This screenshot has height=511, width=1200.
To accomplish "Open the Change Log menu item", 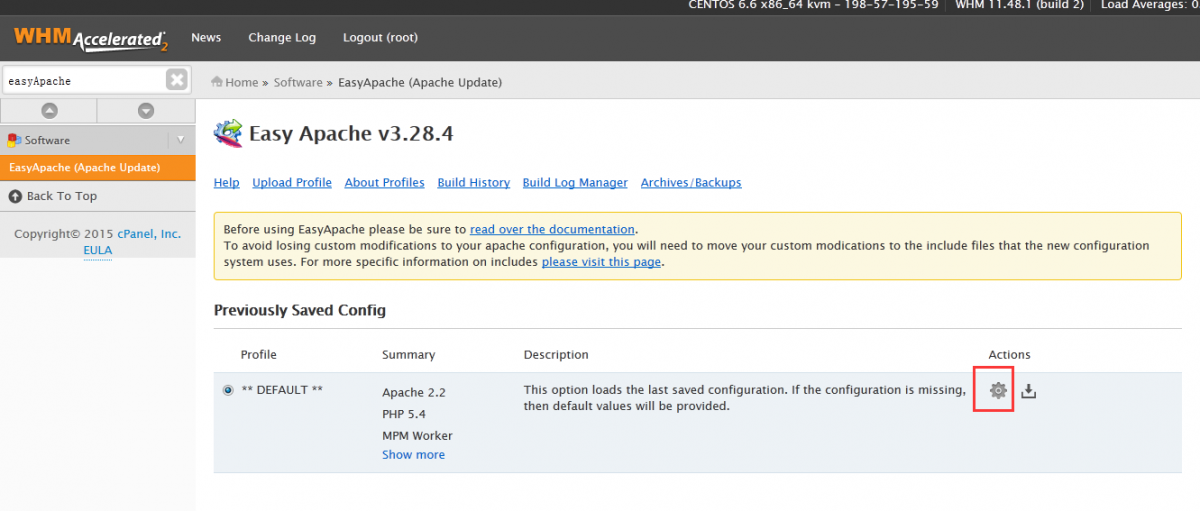I will pyautogui.click(x=282, y=38).
